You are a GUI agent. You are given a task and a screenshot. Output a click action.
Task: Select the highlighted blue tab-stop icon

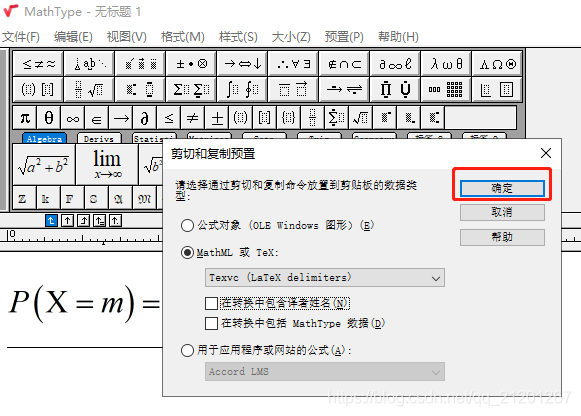(51, 221)
